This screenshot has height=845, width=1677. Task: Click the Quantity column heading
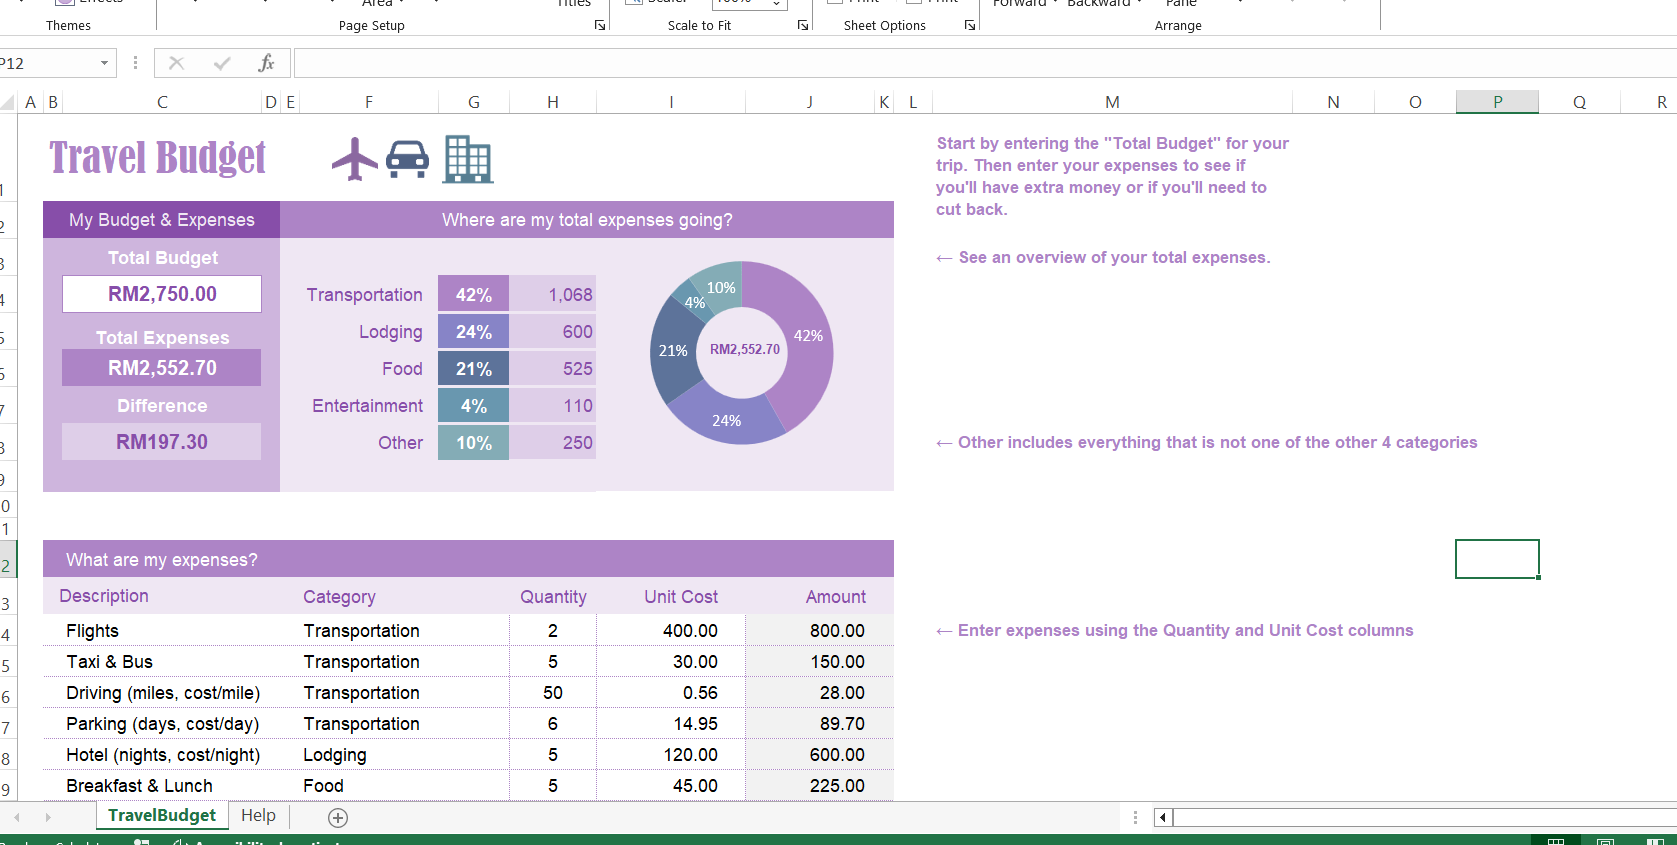(x=553, y=597)
